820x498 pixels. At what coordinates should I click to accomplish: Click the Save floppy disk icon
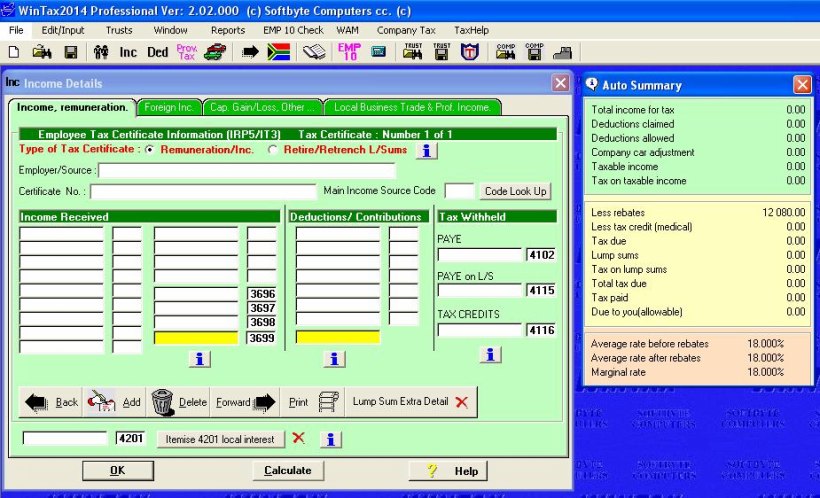click(x=71, y=52)
